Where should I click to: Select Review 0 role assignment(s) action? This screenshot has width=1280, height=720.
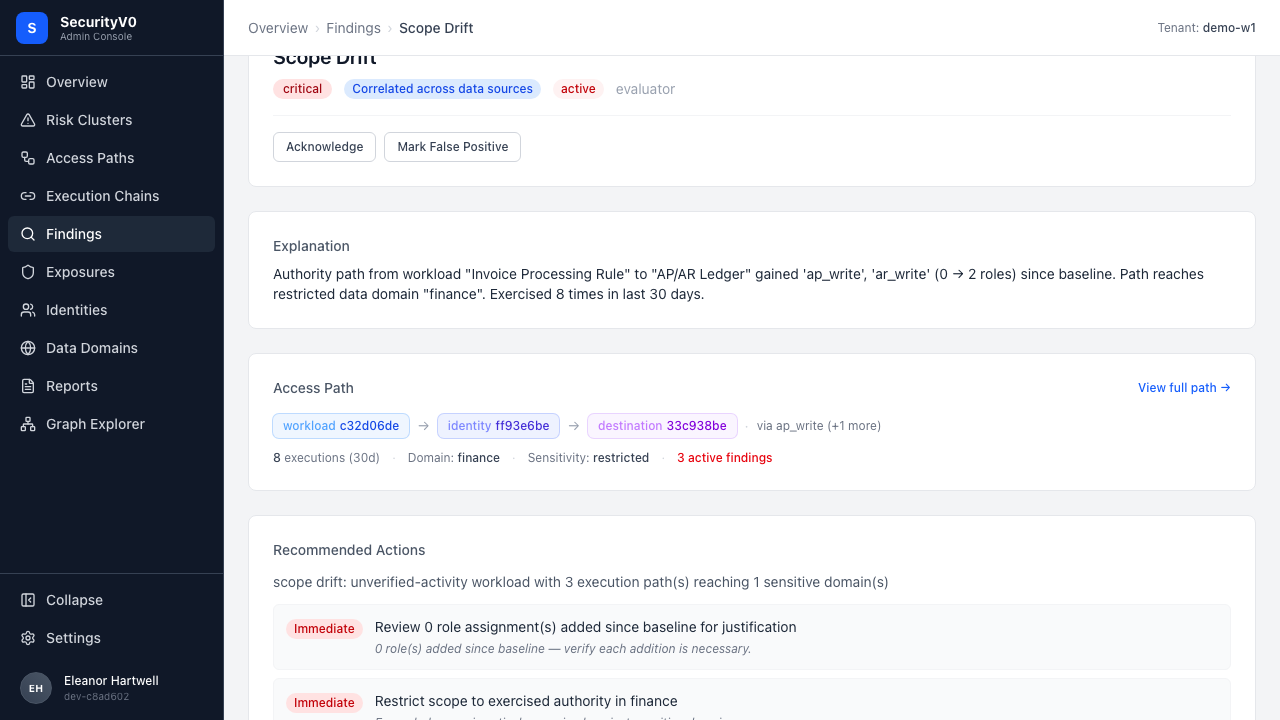(752, 637)
